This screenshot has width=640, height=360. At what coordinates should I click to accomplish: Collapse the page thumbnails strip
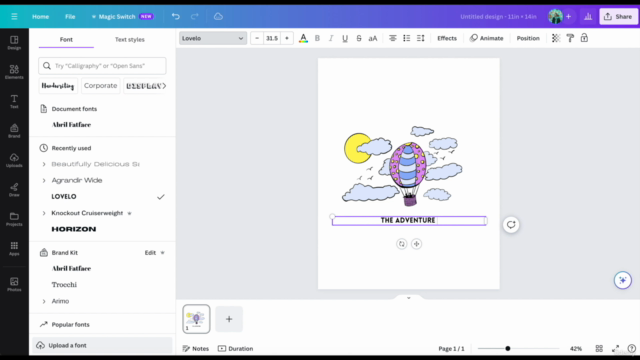[x=409, y=298]
